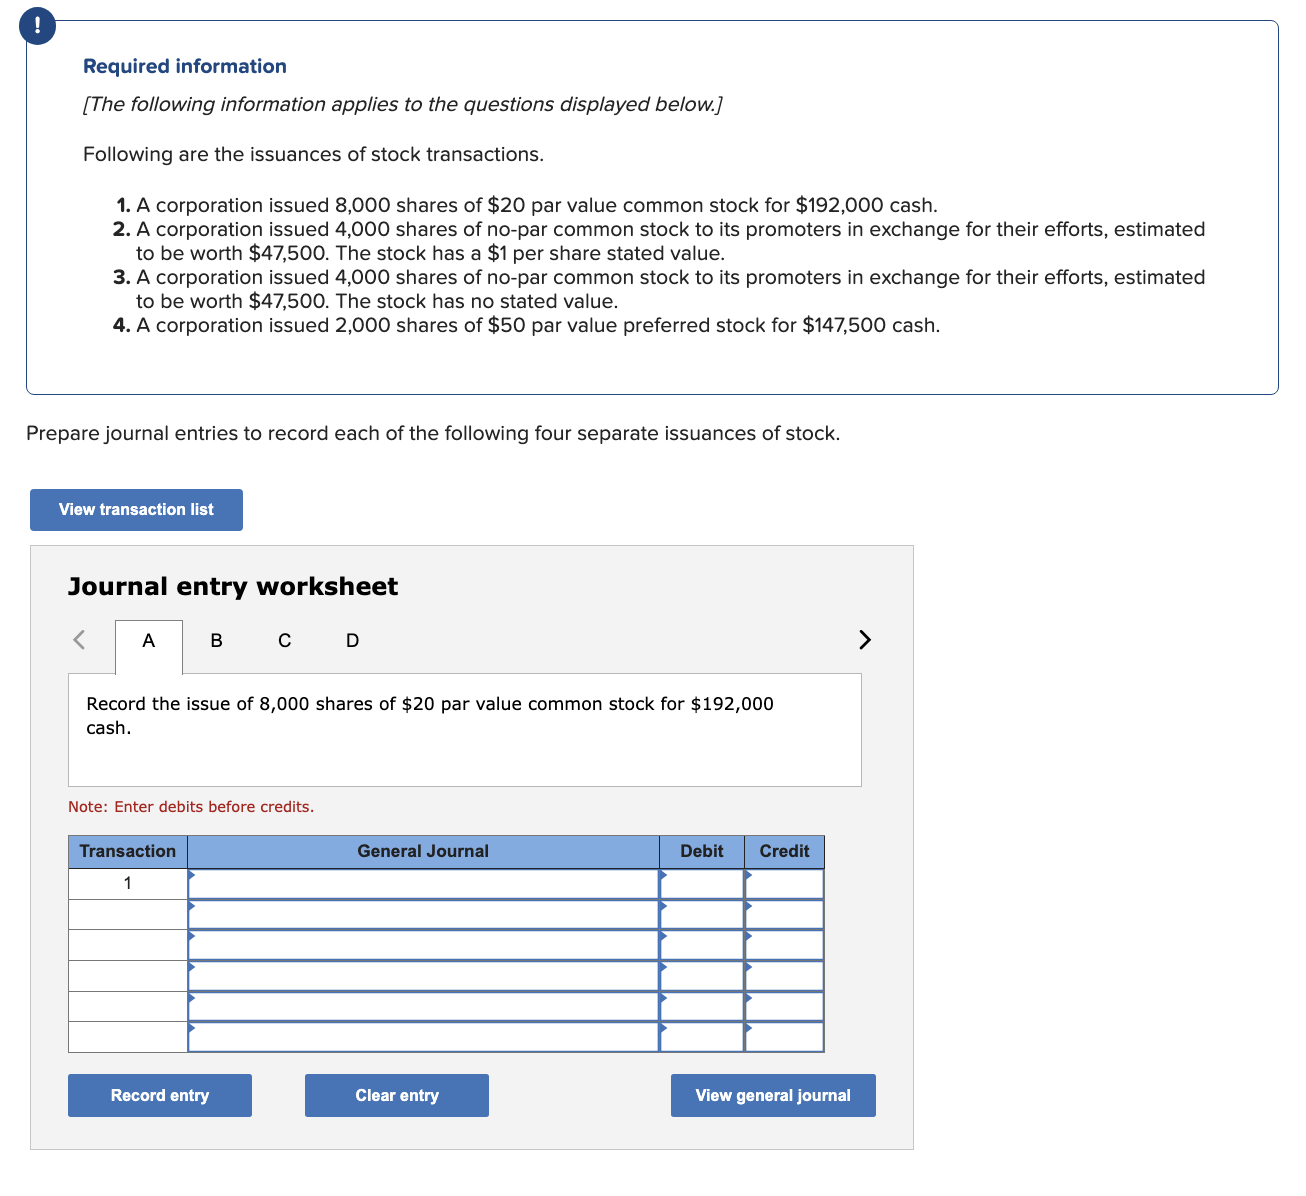The height and width of the screenshot is (1196, 1306).
Task: Click the transaction description box above the note
Action: (464, 729)
